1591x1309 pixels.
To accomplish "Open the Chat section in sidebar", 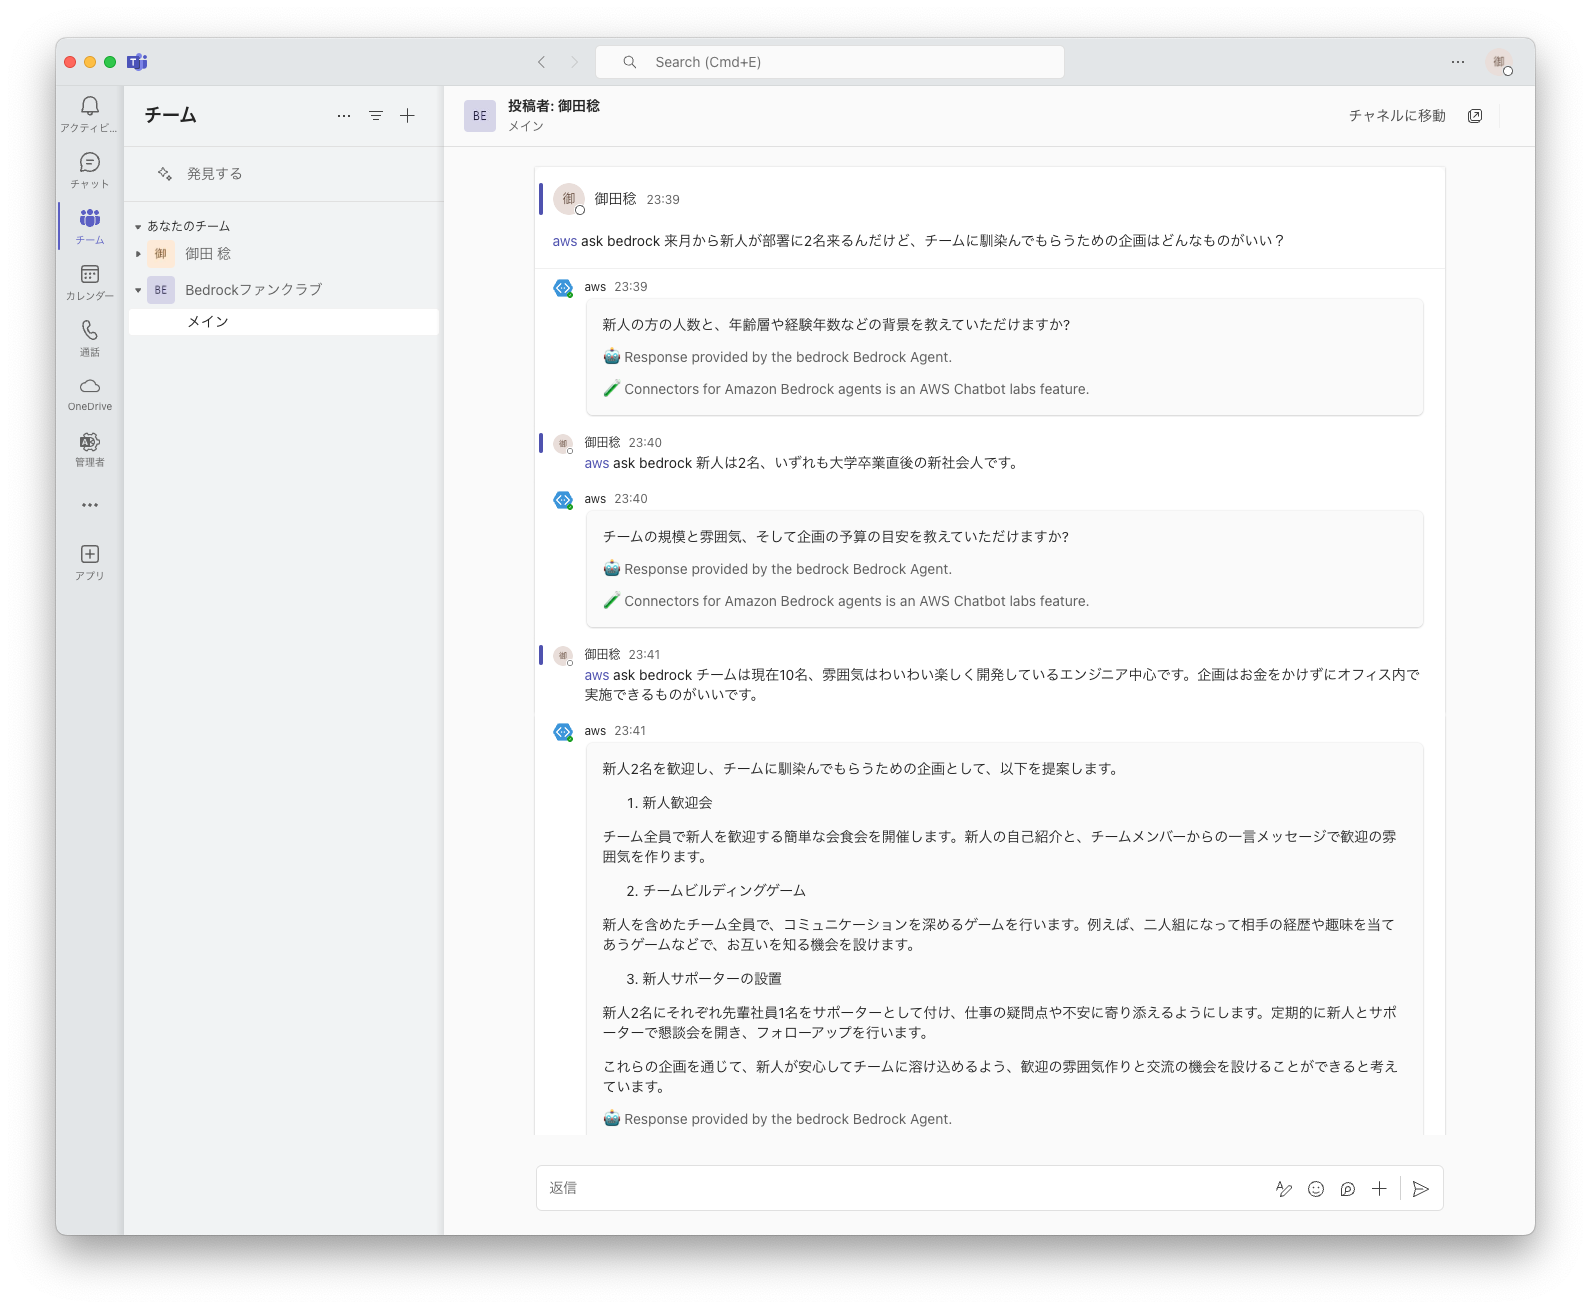I will [x=89, y=169].
